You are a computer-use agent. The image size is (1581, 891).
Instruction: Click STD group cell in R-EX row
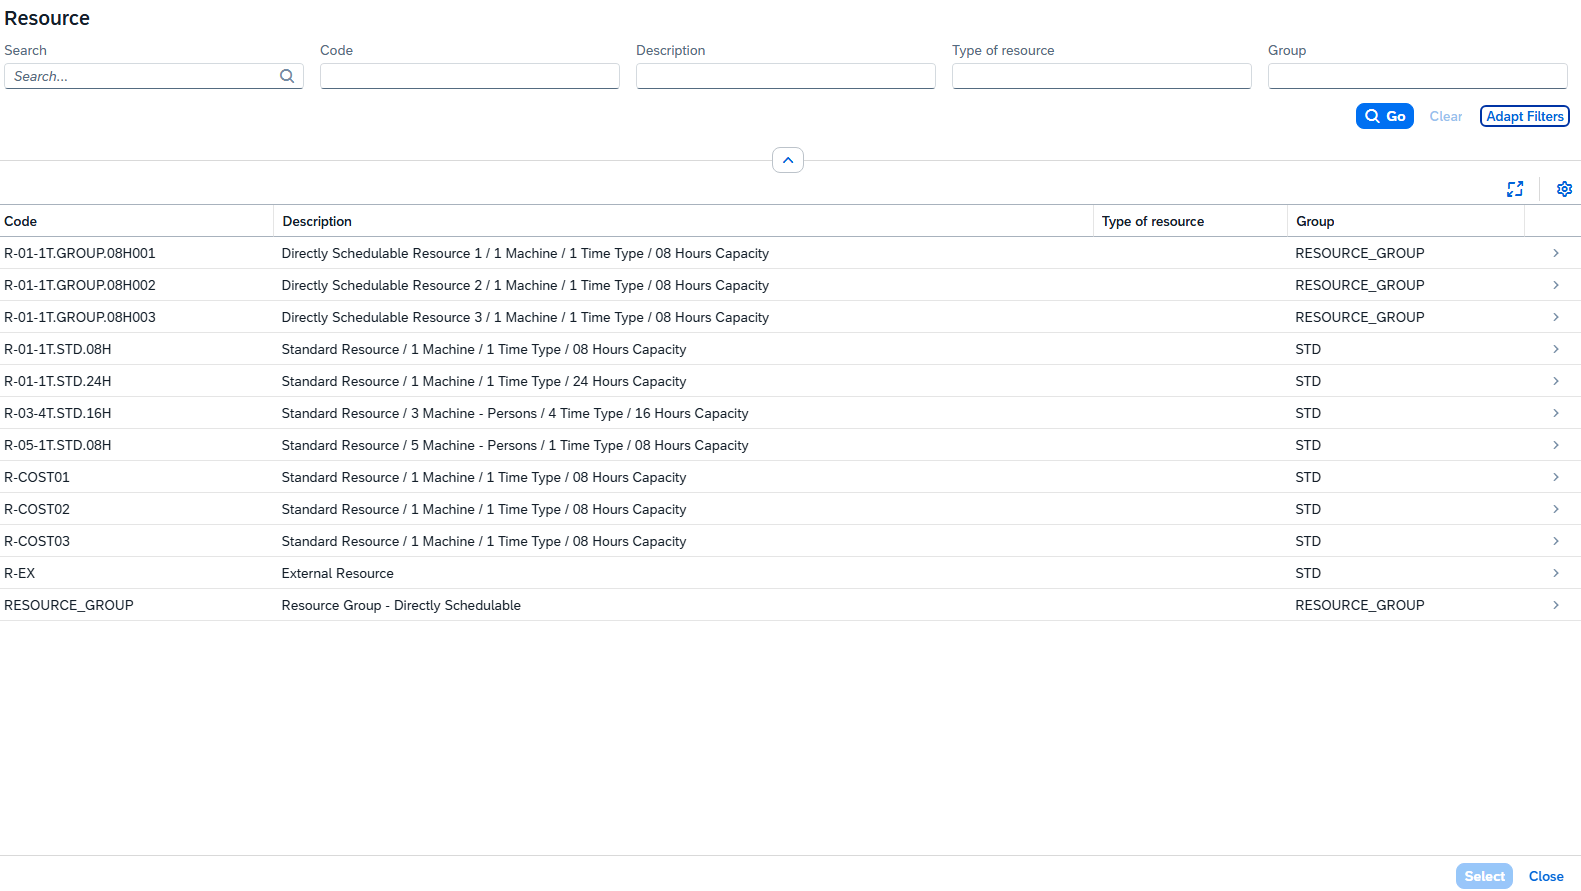coord(1308,573)
